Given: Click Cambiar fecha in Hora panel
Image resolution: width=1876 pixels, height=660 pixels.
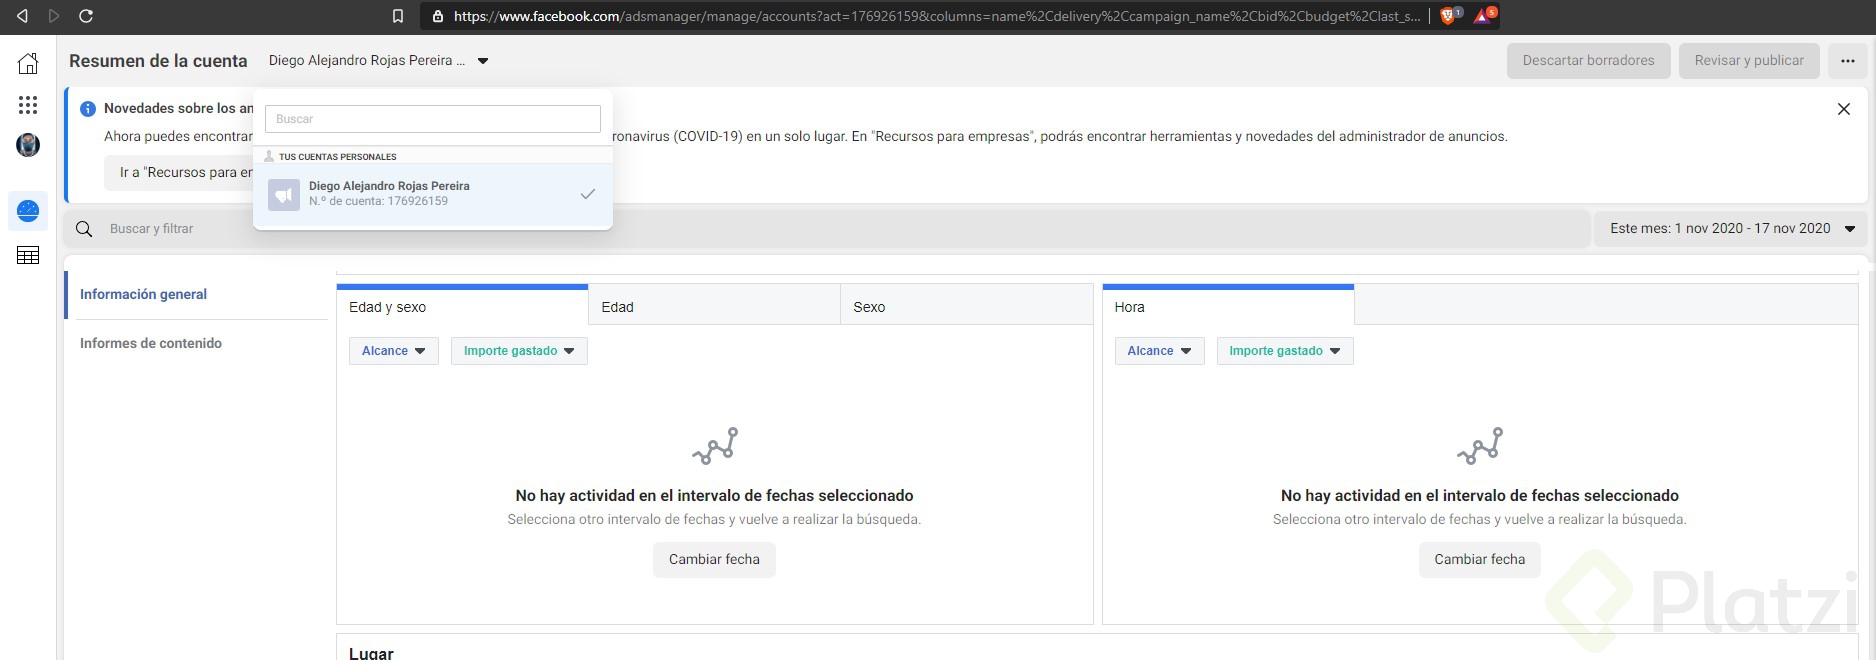Looking at the screenshot, I should [x=1480, y=560].
